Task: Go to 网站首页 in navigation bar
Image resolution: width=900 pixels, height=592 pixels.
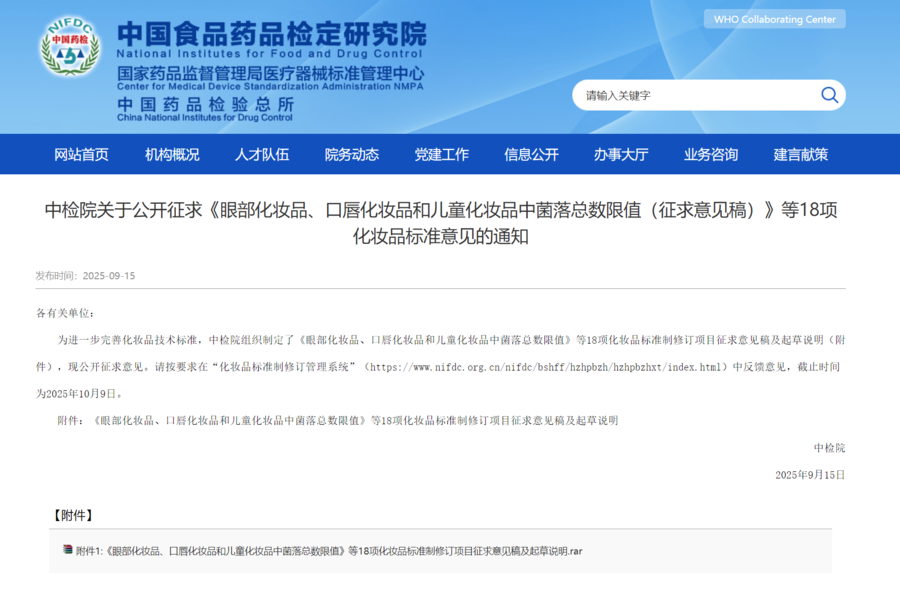Action: coord(81,154)
